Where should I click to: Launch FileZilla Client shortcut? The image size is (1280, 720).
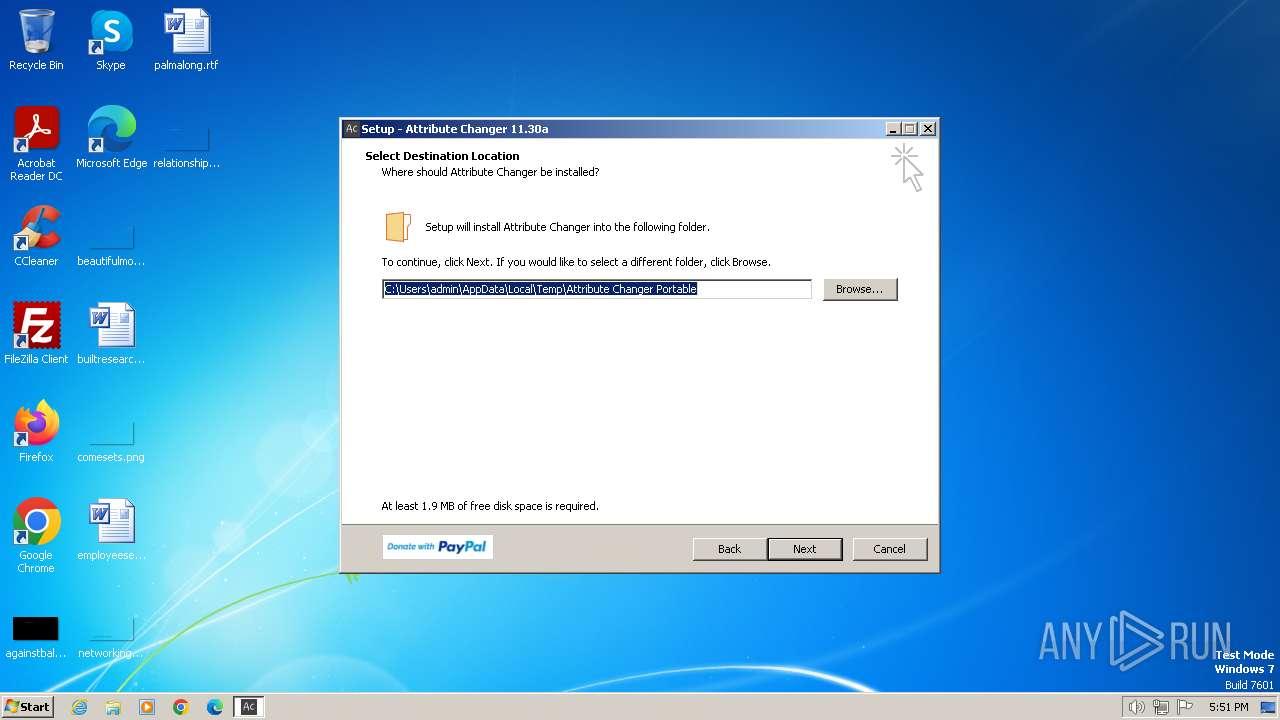point(36,334)
